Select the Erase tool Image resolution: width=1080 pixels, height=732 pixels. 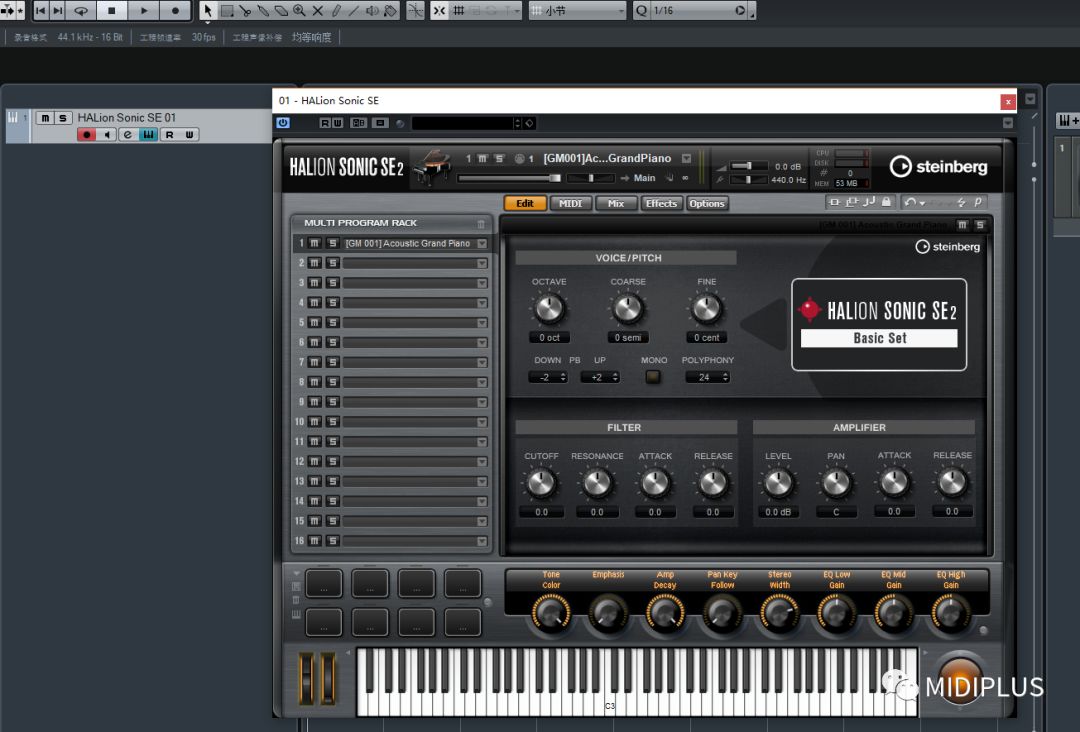pos(280,10)
